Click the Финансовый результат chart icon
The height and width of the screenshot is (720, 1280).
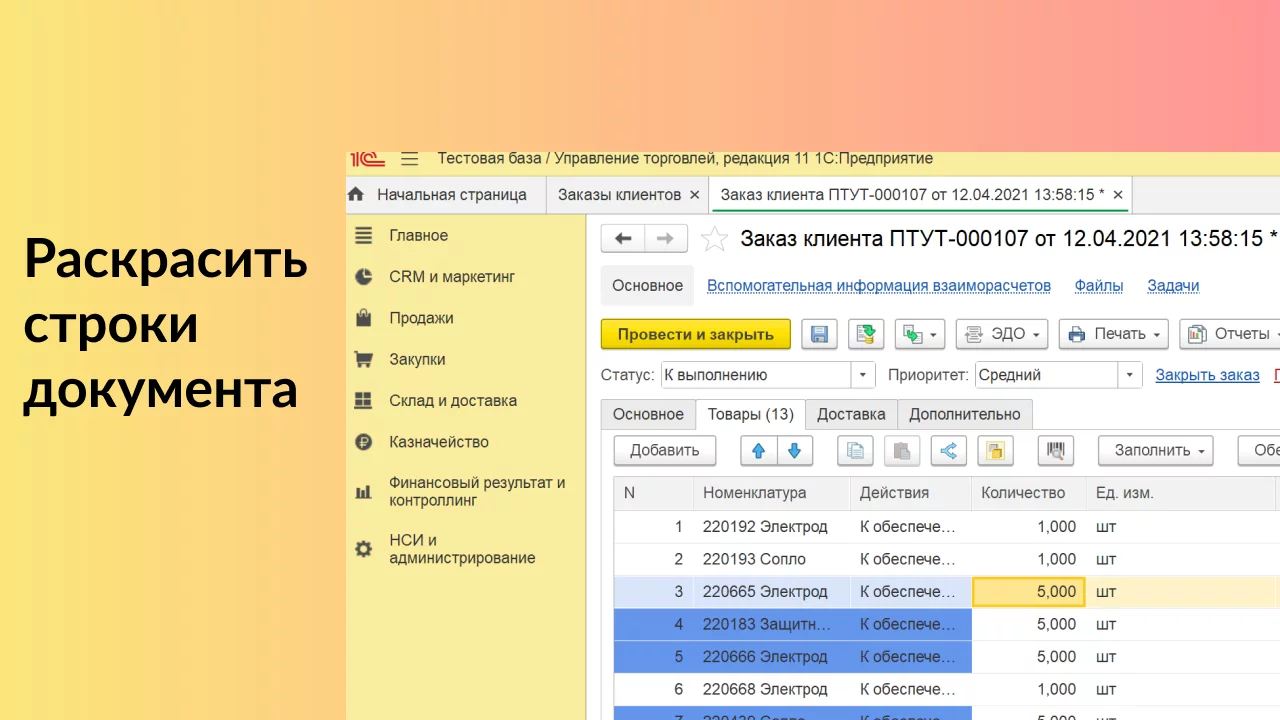click(x=364, y=492)
